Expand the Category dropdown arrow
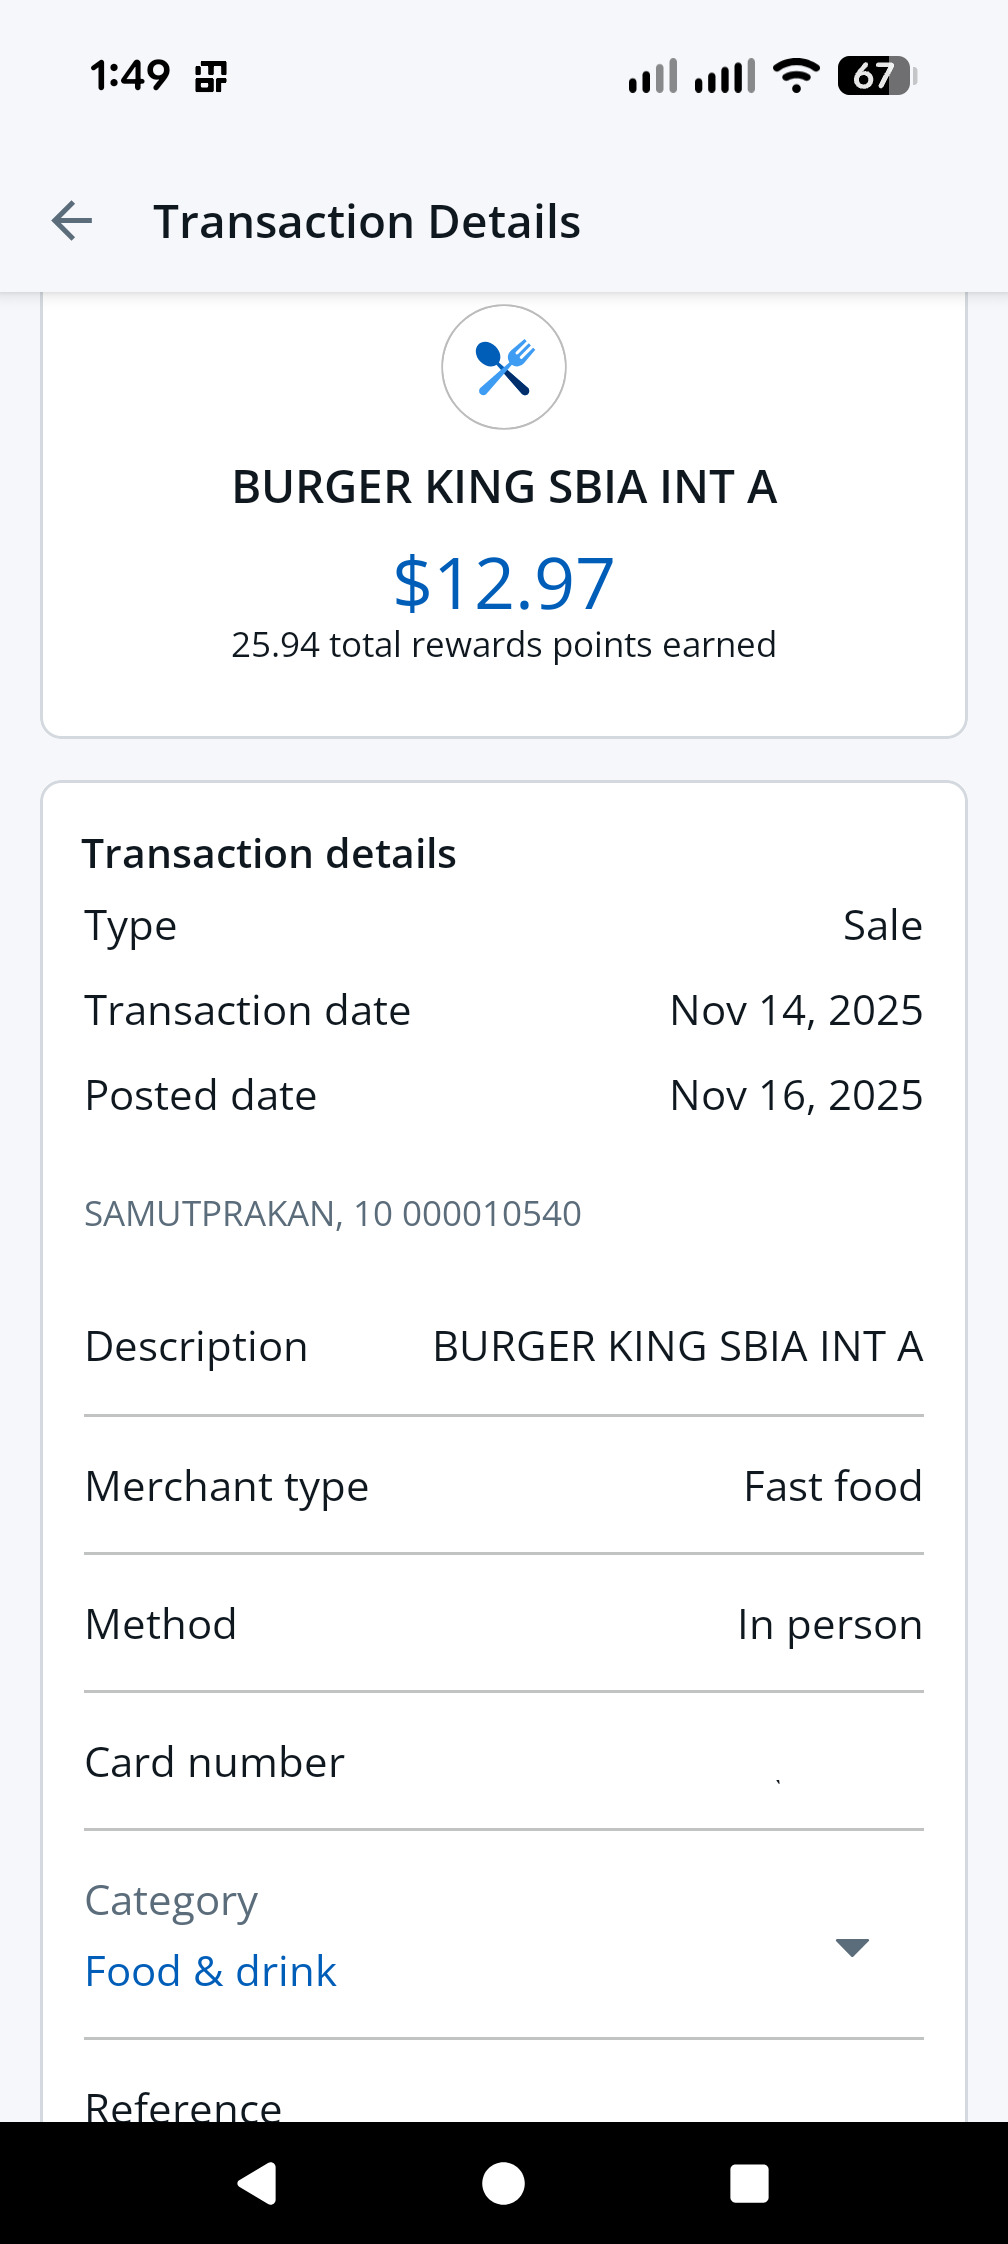 [x=852, y=1946]
